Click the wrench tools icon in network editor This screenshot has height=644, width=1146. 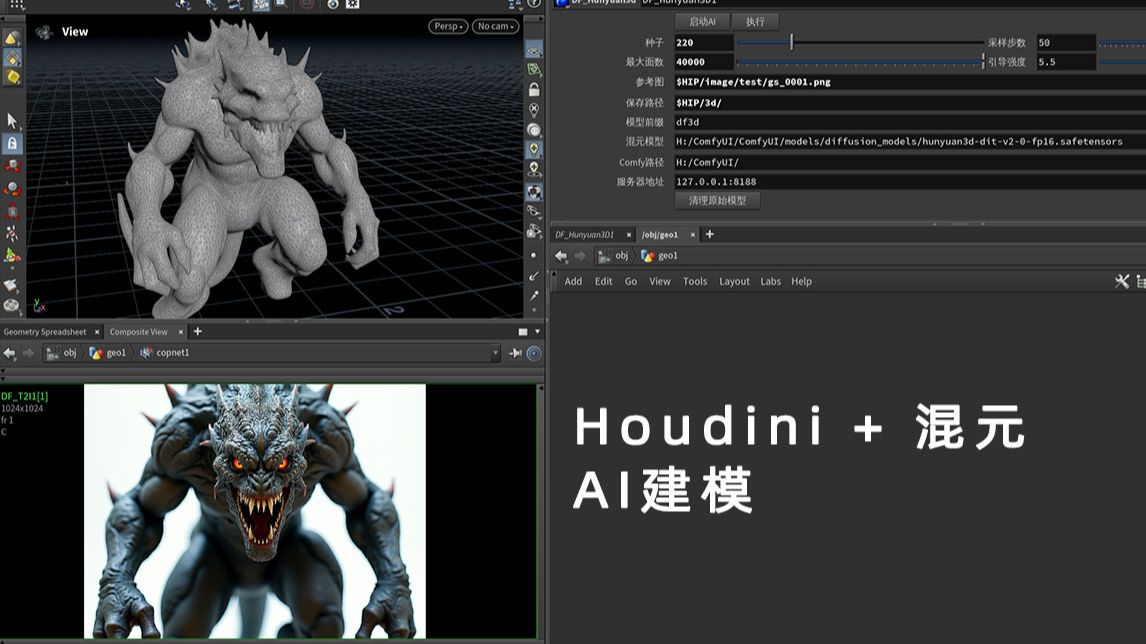(1122, 281)
